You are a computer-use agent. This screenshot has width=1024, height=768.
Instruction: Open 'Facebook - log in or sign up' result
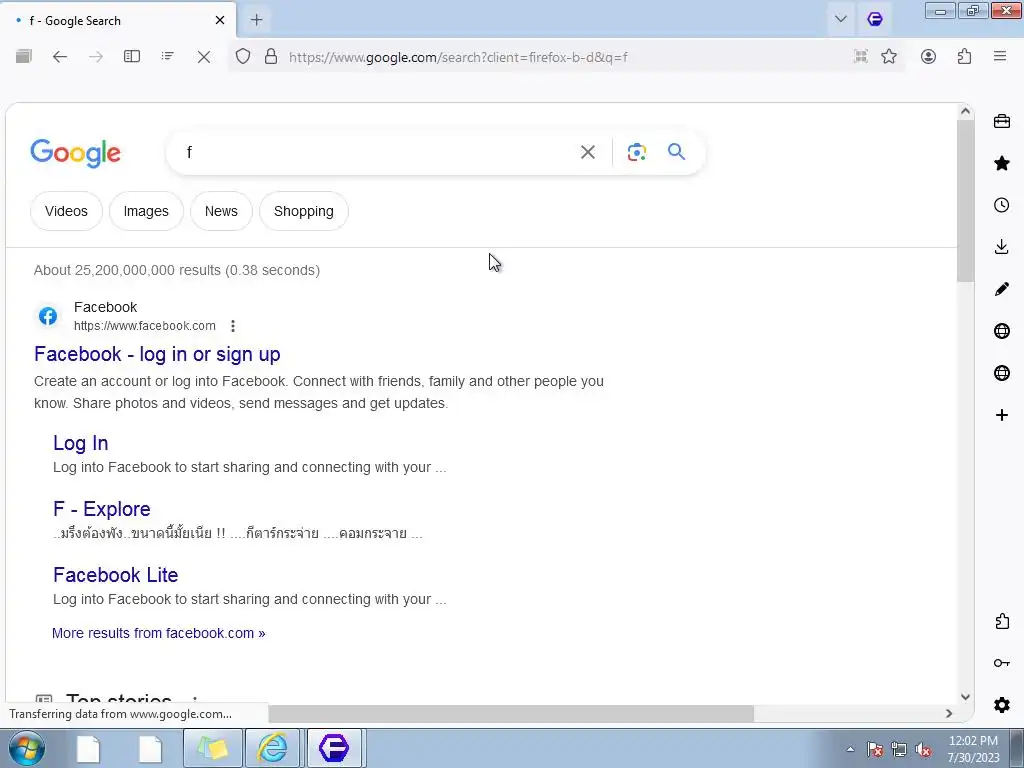coord(157,354)
